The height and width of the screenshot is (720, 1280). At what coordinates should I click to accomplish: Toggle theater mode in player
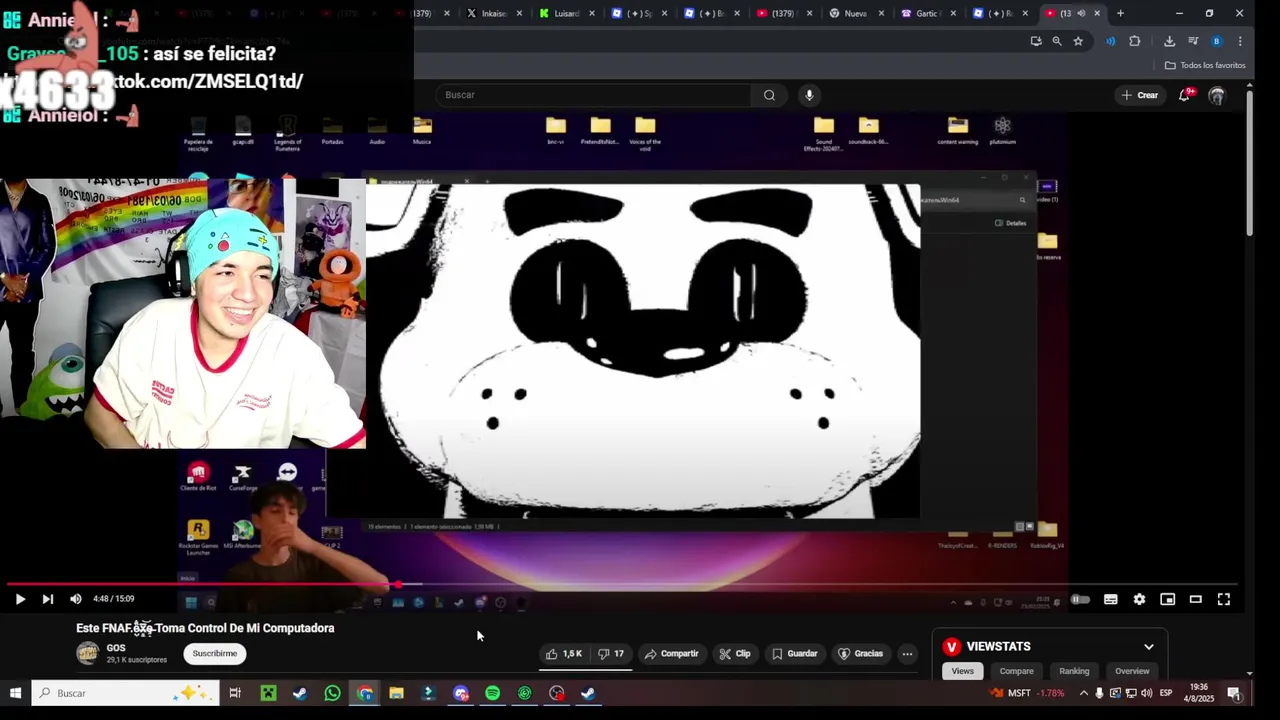coord(1195,599)
